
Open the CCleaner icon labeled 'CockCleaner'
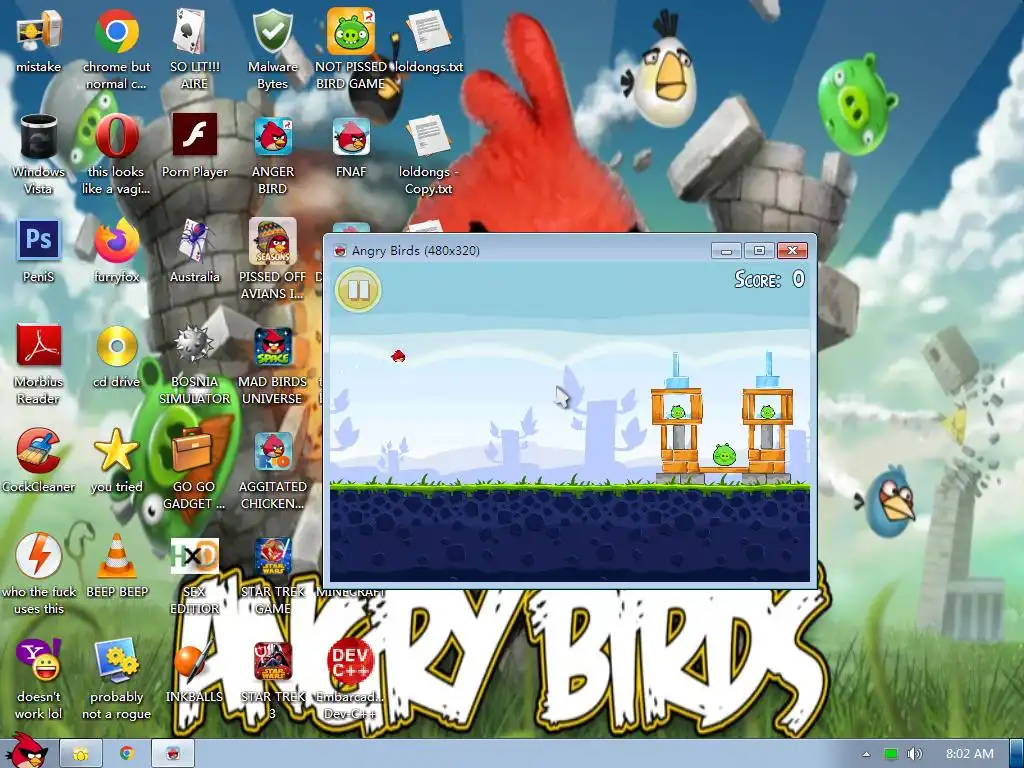tap(39, 452)
